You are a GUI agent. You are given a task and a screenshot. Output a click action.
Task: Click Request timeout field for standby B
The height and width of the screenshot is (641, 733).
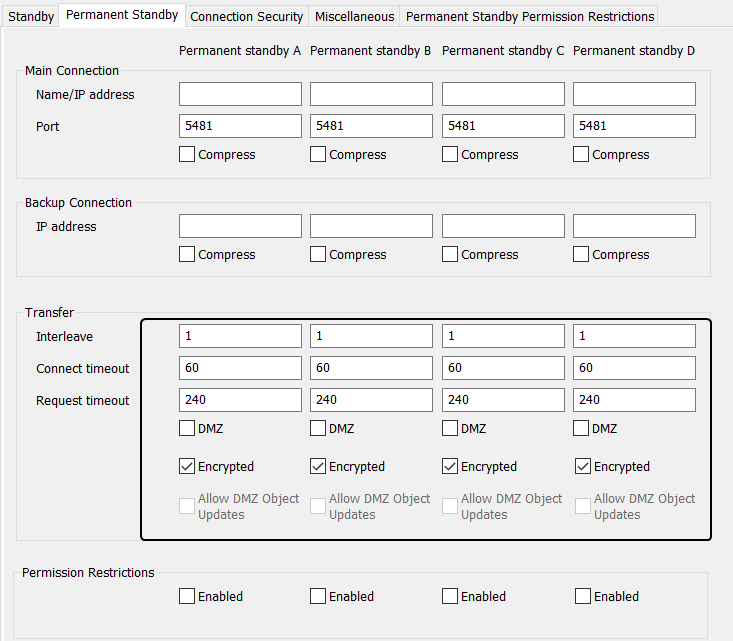pos(371,400)
